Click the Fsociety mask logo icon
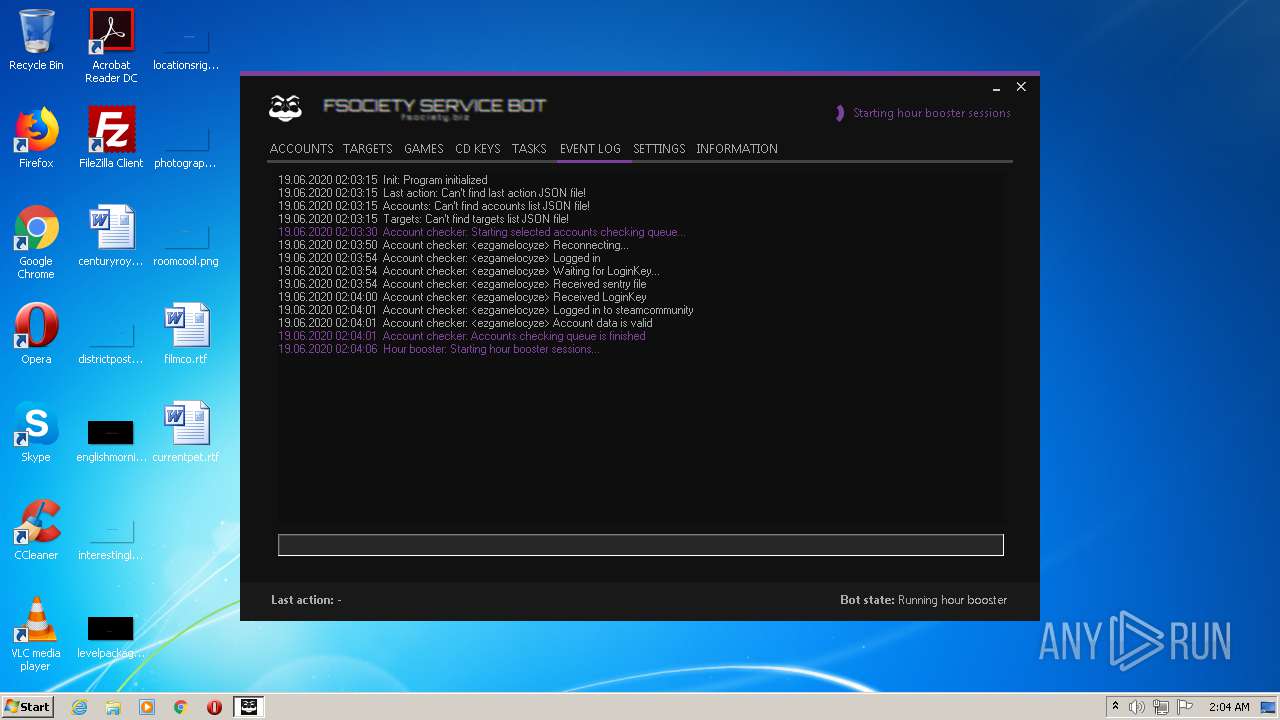Image resolution: width=1280 pixels, height=720 pixels. point(286,108)
